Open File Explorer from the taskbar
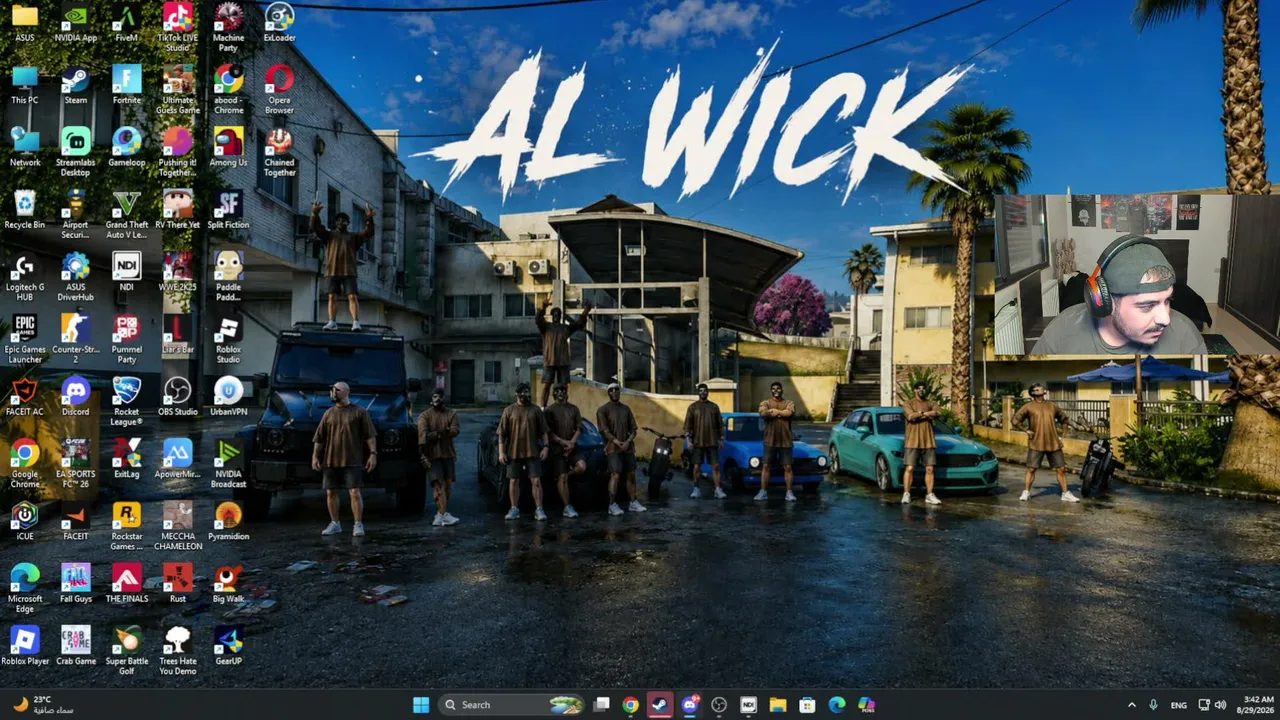1280x720 pixels. pos(778,705)
